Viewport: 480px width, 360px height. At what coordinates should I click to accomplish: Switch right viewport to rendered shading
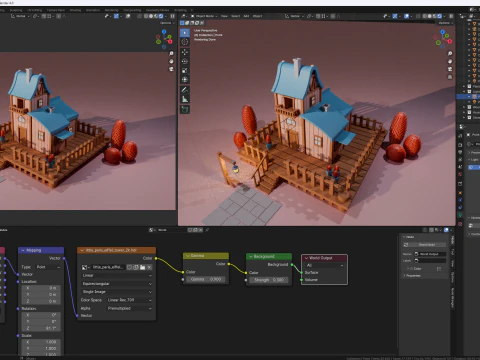point(439,16)
